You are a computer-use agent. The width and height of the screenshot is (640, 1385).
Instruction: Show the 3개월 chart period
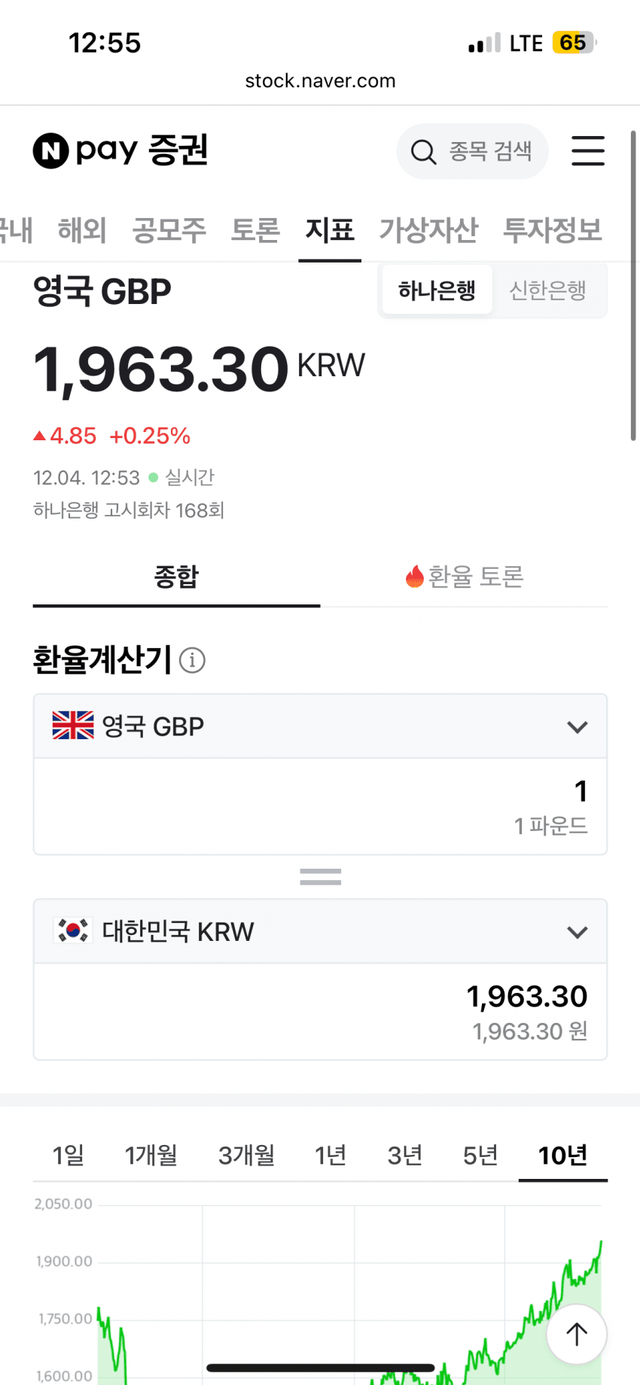pos(246,1156)
